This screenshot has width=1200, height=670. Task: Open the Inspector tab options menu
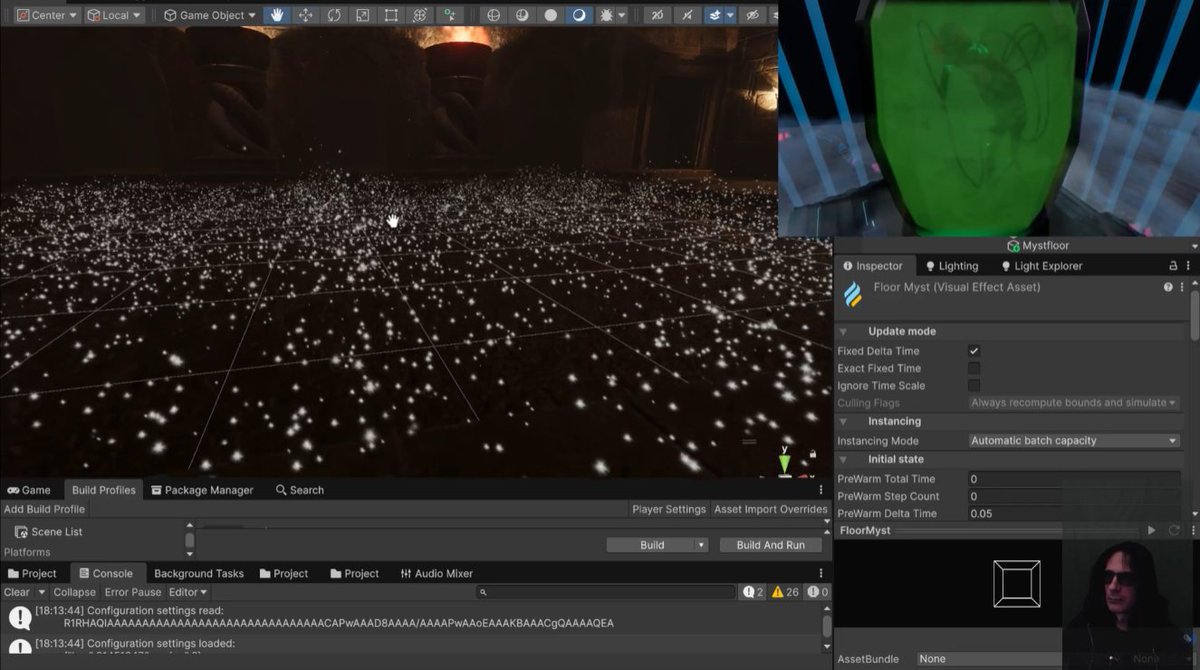click(x=1190, y=266)
